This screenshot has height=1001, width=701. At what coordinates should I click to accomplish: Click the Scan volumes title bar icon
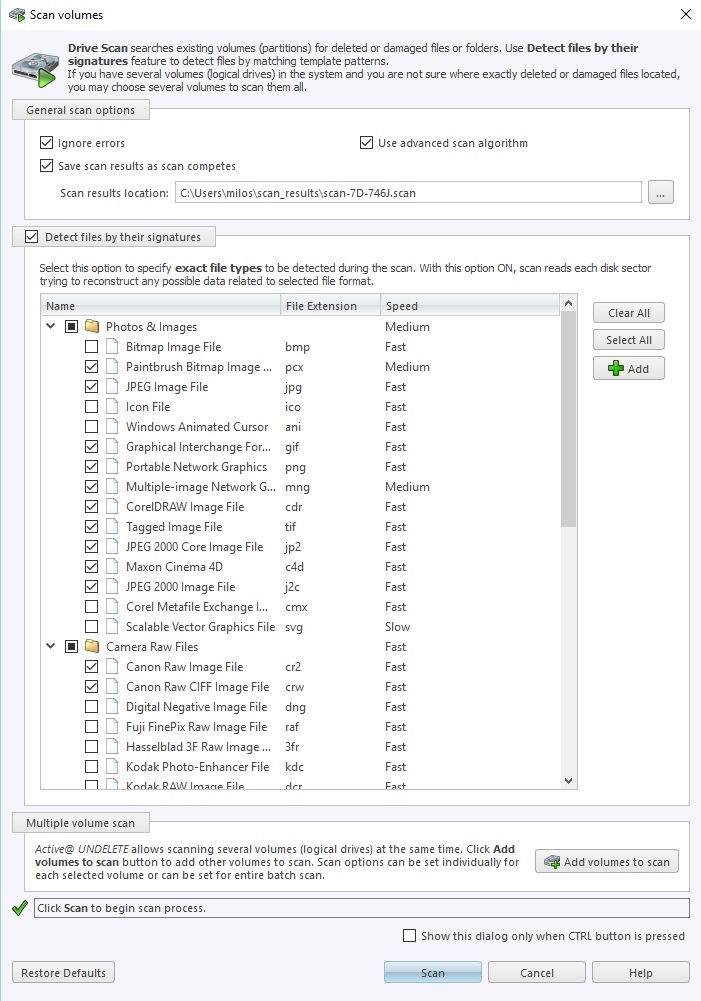pos(17,14)
